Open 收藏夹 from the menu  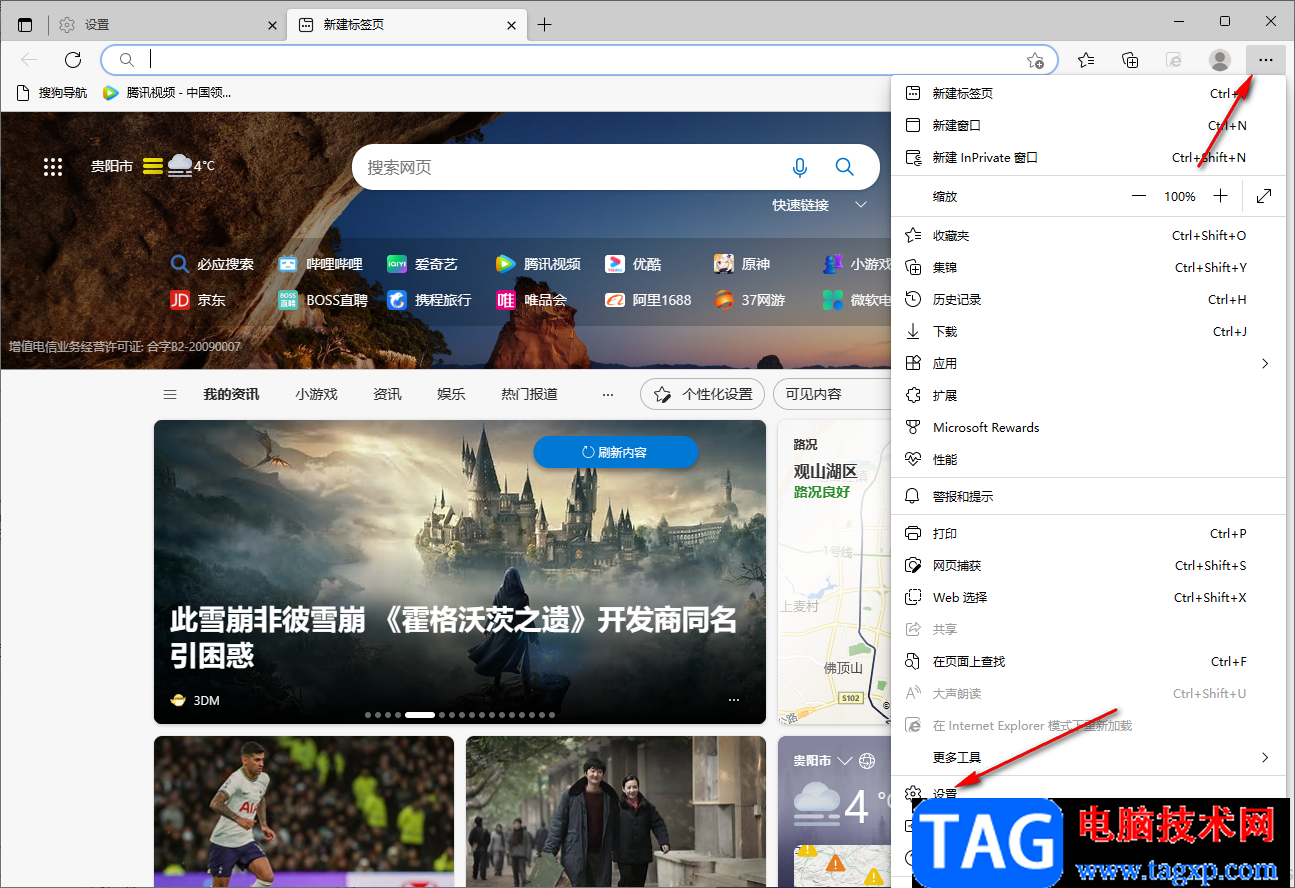1088,235
